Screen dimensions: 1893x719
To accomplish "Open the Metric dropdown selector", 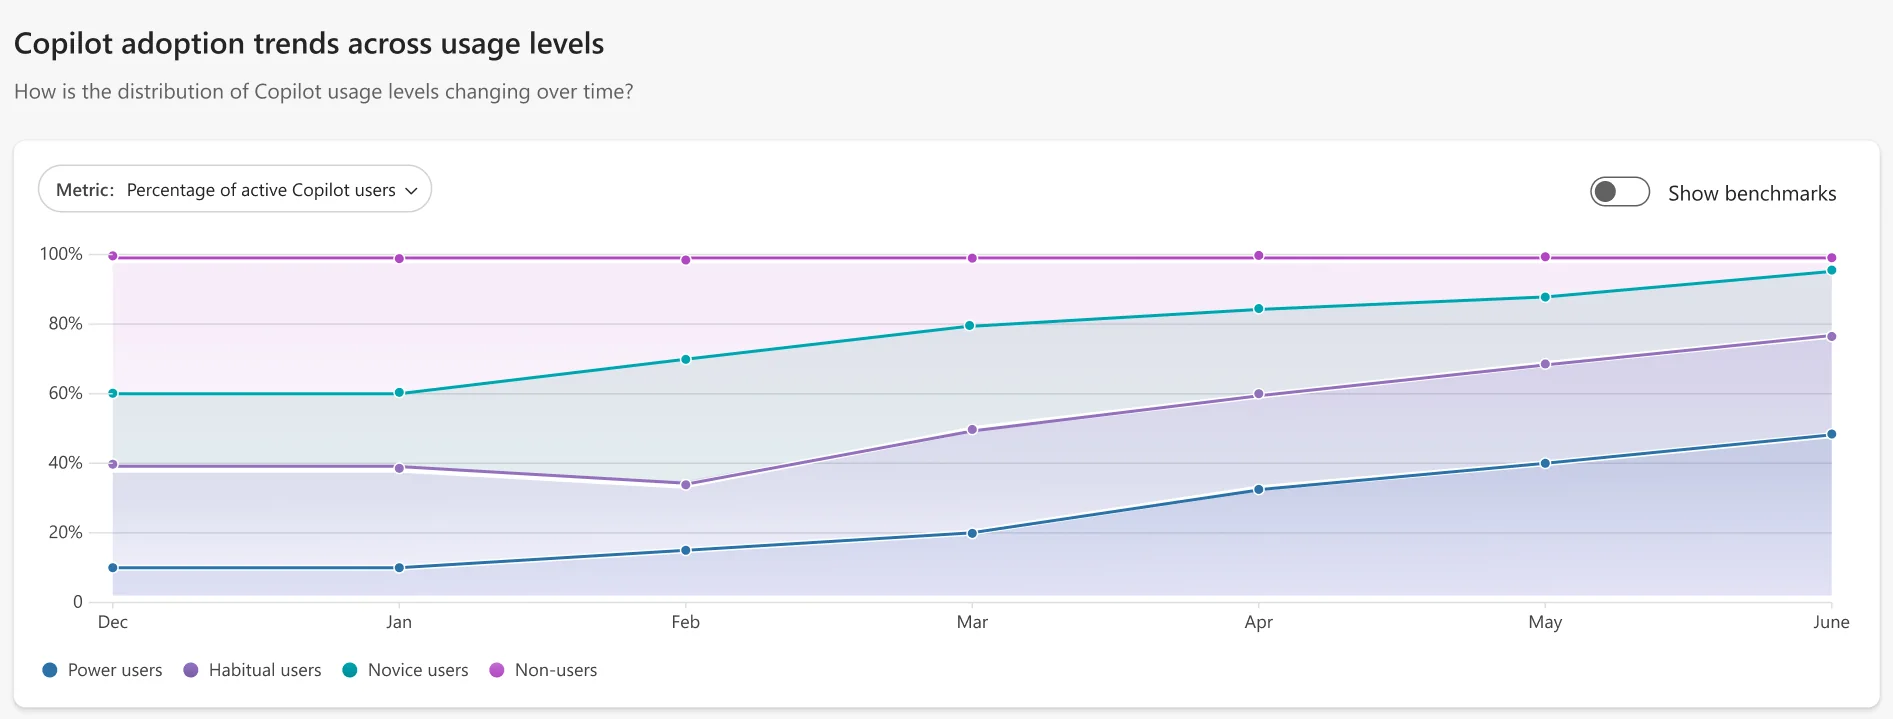I will [x=235, y=189].
